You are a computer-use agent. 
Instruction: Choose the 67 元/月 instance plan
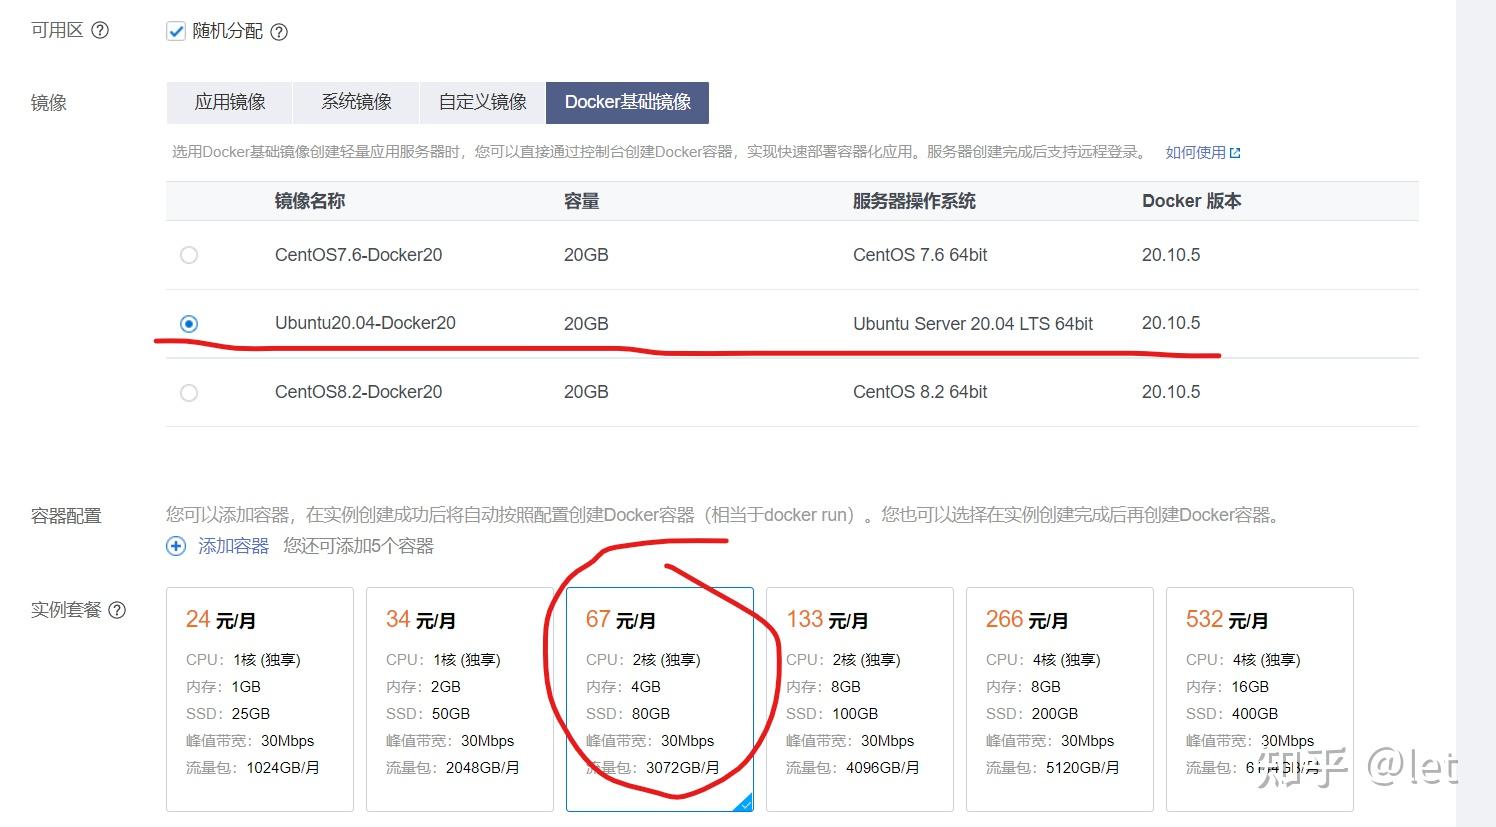660,699
